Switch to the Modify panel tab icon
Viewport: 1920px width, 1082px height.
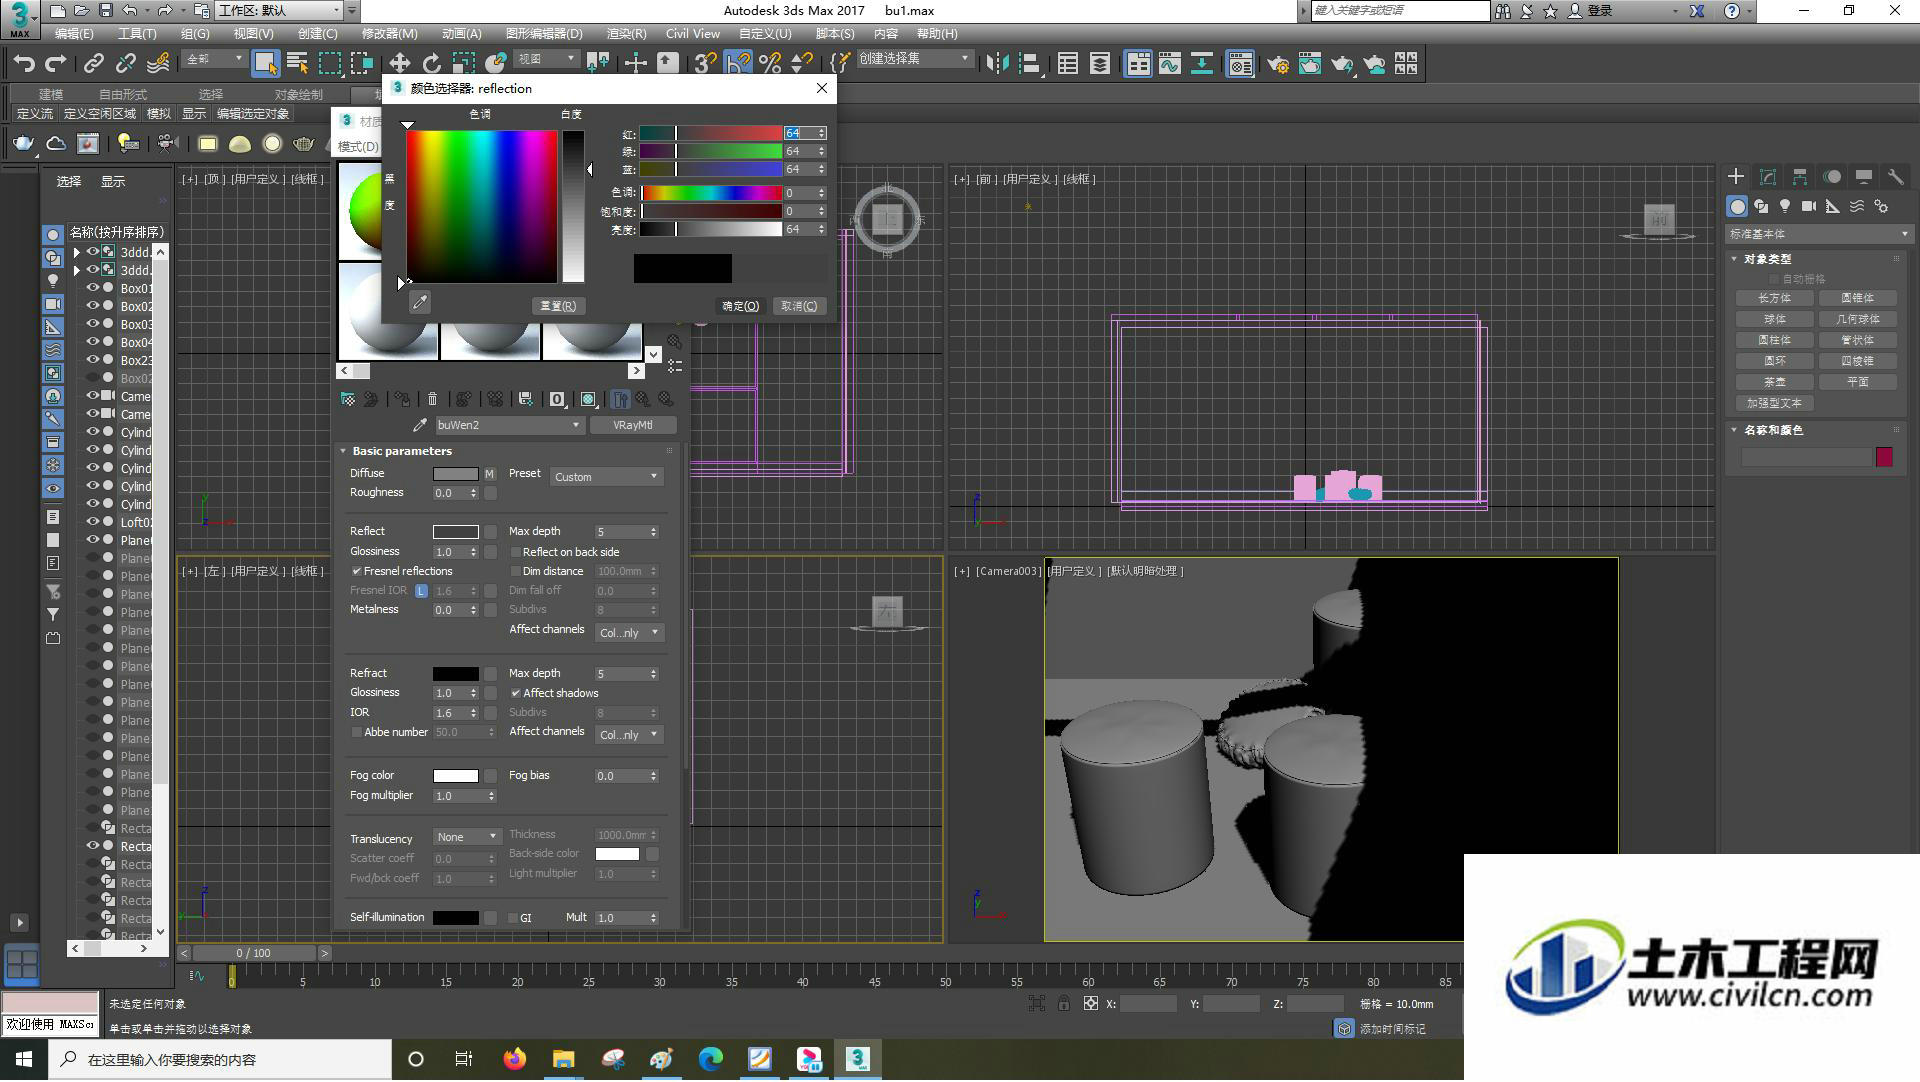(x=1767, y=176)
